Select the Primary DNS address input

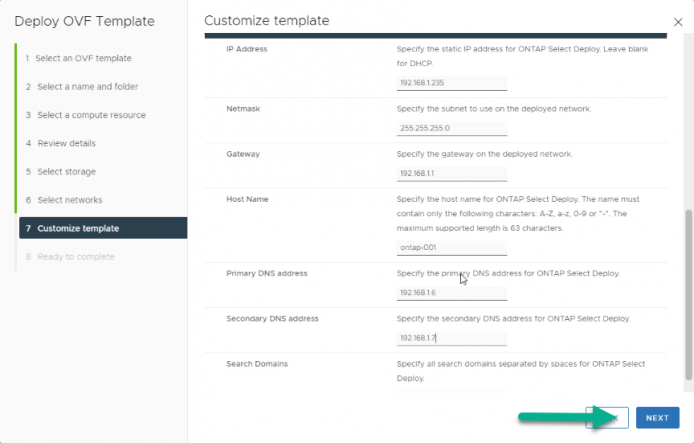(451, 293)
